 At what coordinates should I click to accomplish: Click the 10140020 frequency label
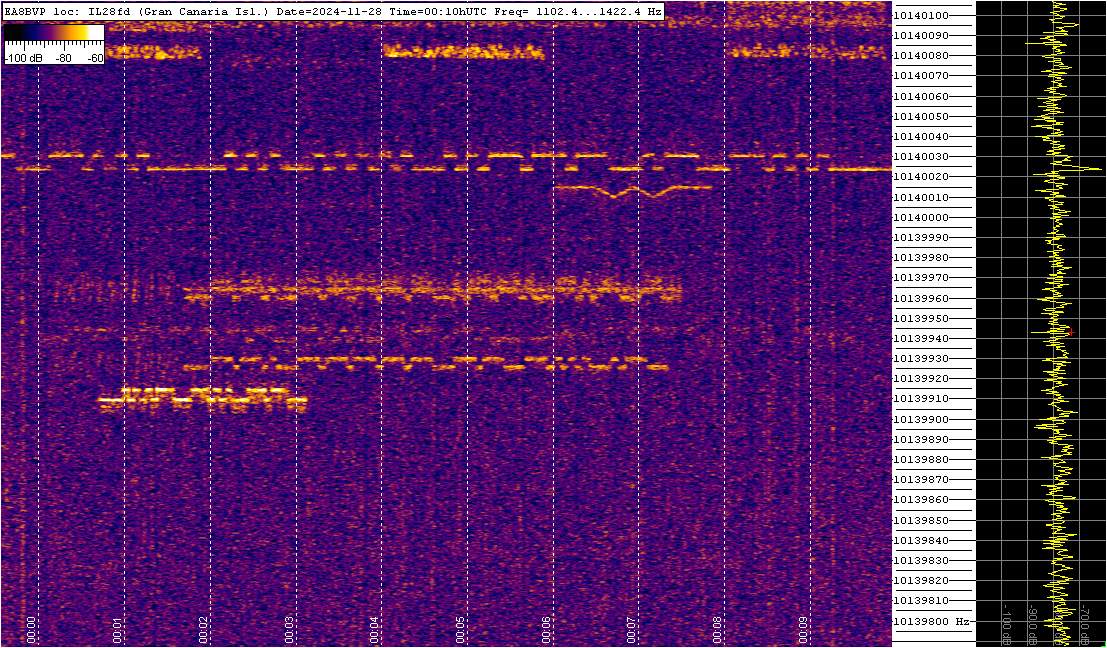(x=921, y=177)
